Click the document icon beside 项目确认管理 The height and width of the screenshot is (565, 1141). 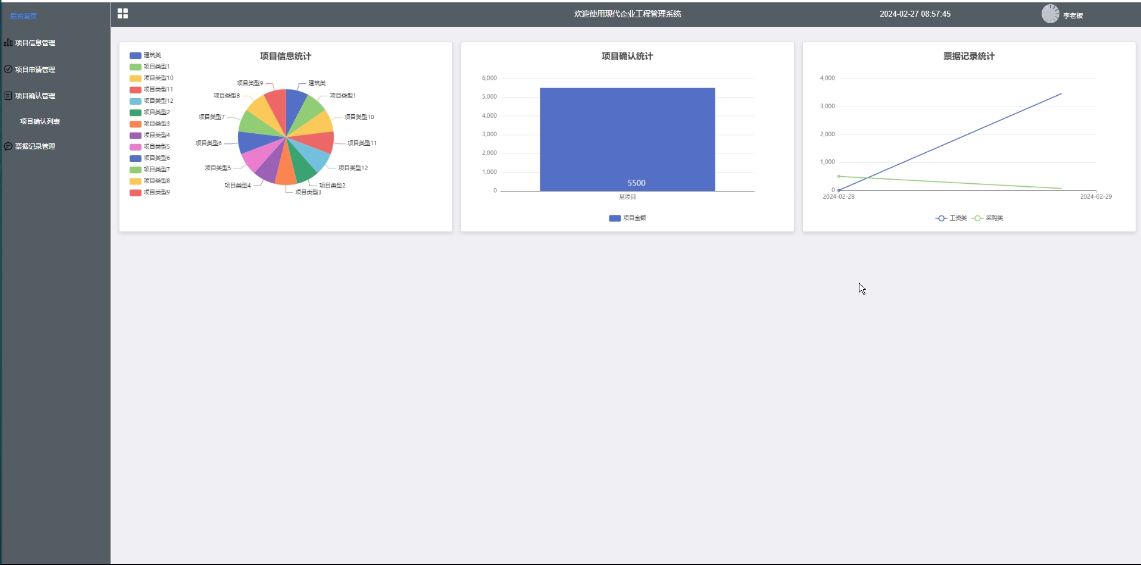(8, 95)
